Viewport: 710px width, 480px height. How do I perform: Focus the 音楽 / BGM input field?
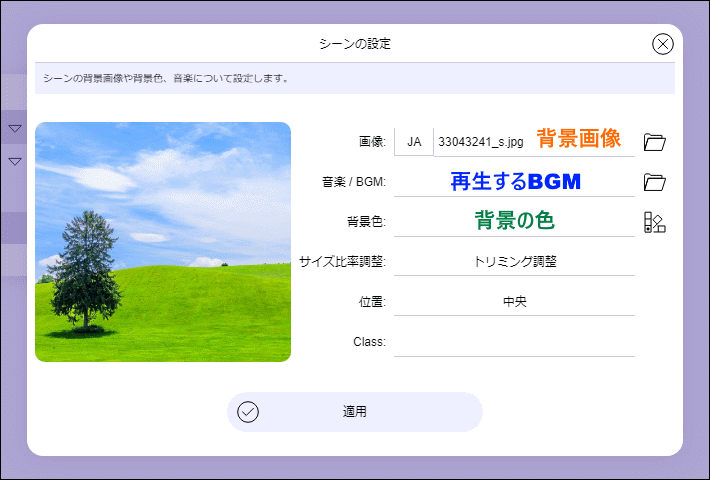[x=514, y=182]
